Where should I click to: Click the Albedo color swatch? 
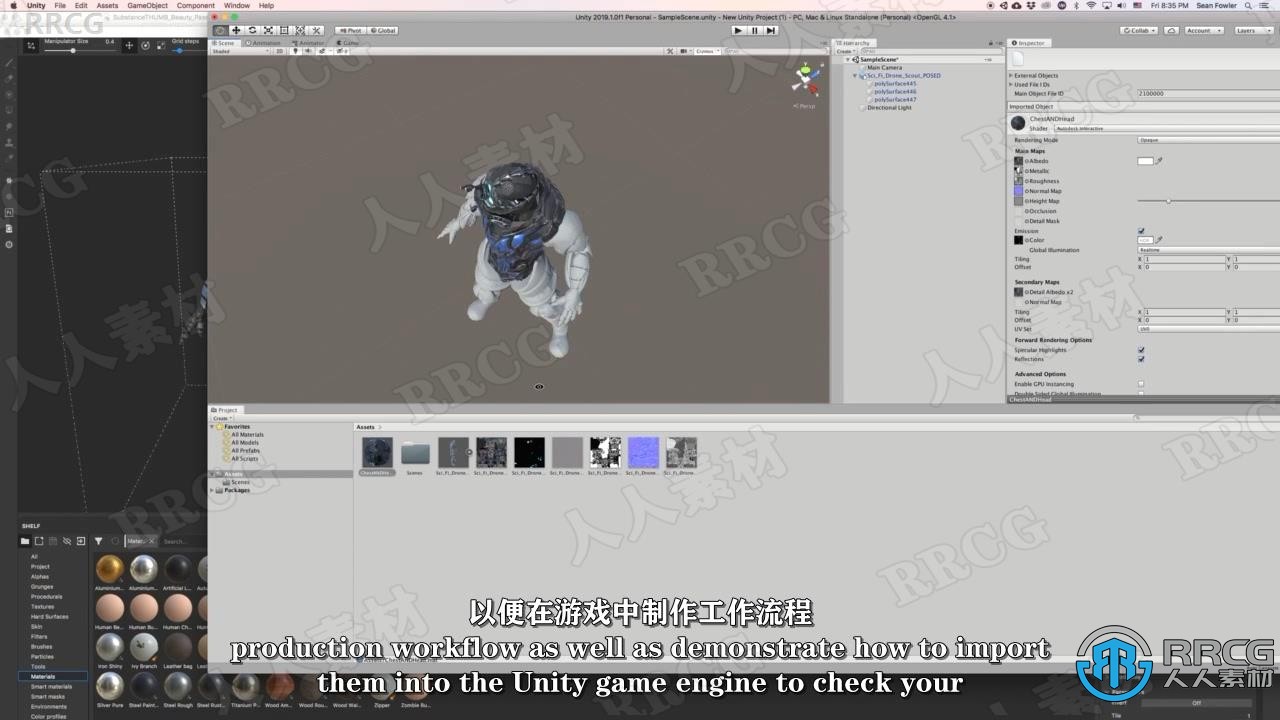tap(1145, 161)
